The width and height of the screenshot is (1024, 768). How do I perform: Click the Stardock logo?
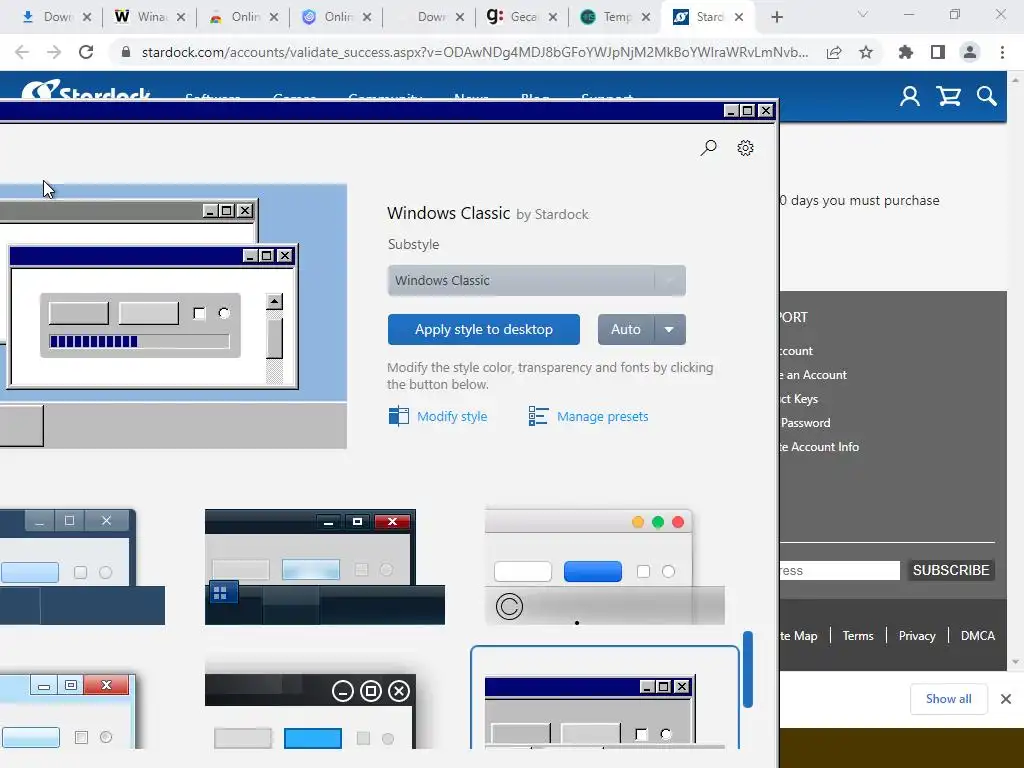86,90
